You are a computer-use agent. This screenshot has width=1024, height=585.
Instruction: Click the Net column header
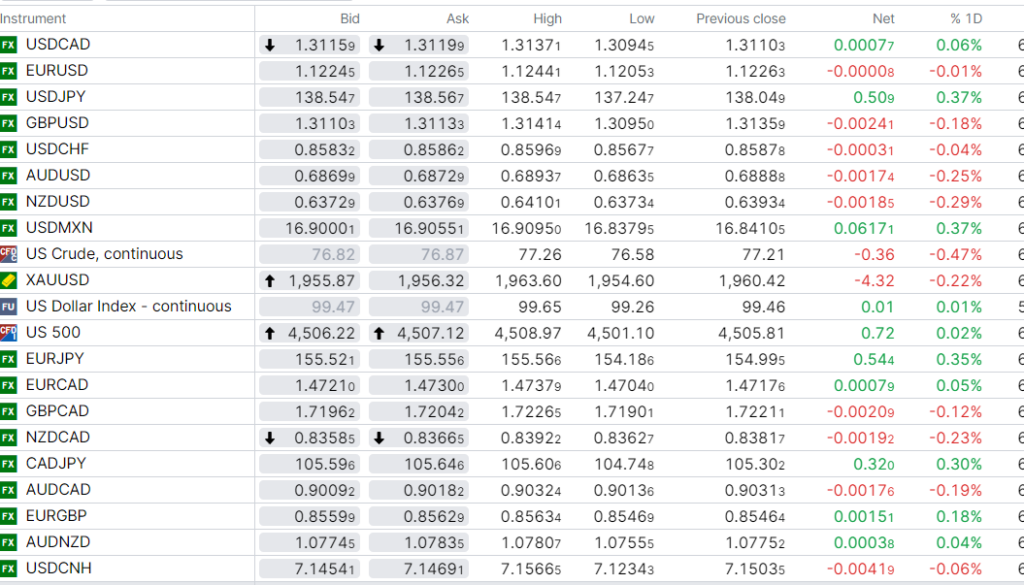point(883,19)
